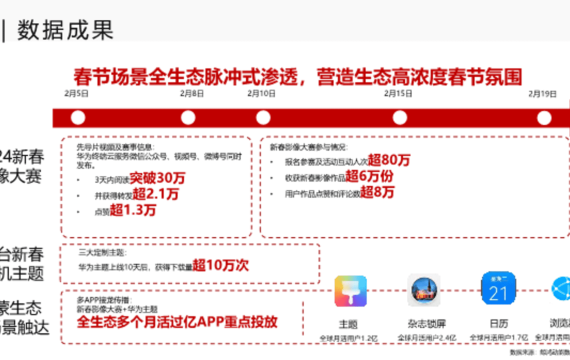This screenshot has width=570, height=360.
Task: Select the 2月19日 timeline dot
Action: (544, 118)
